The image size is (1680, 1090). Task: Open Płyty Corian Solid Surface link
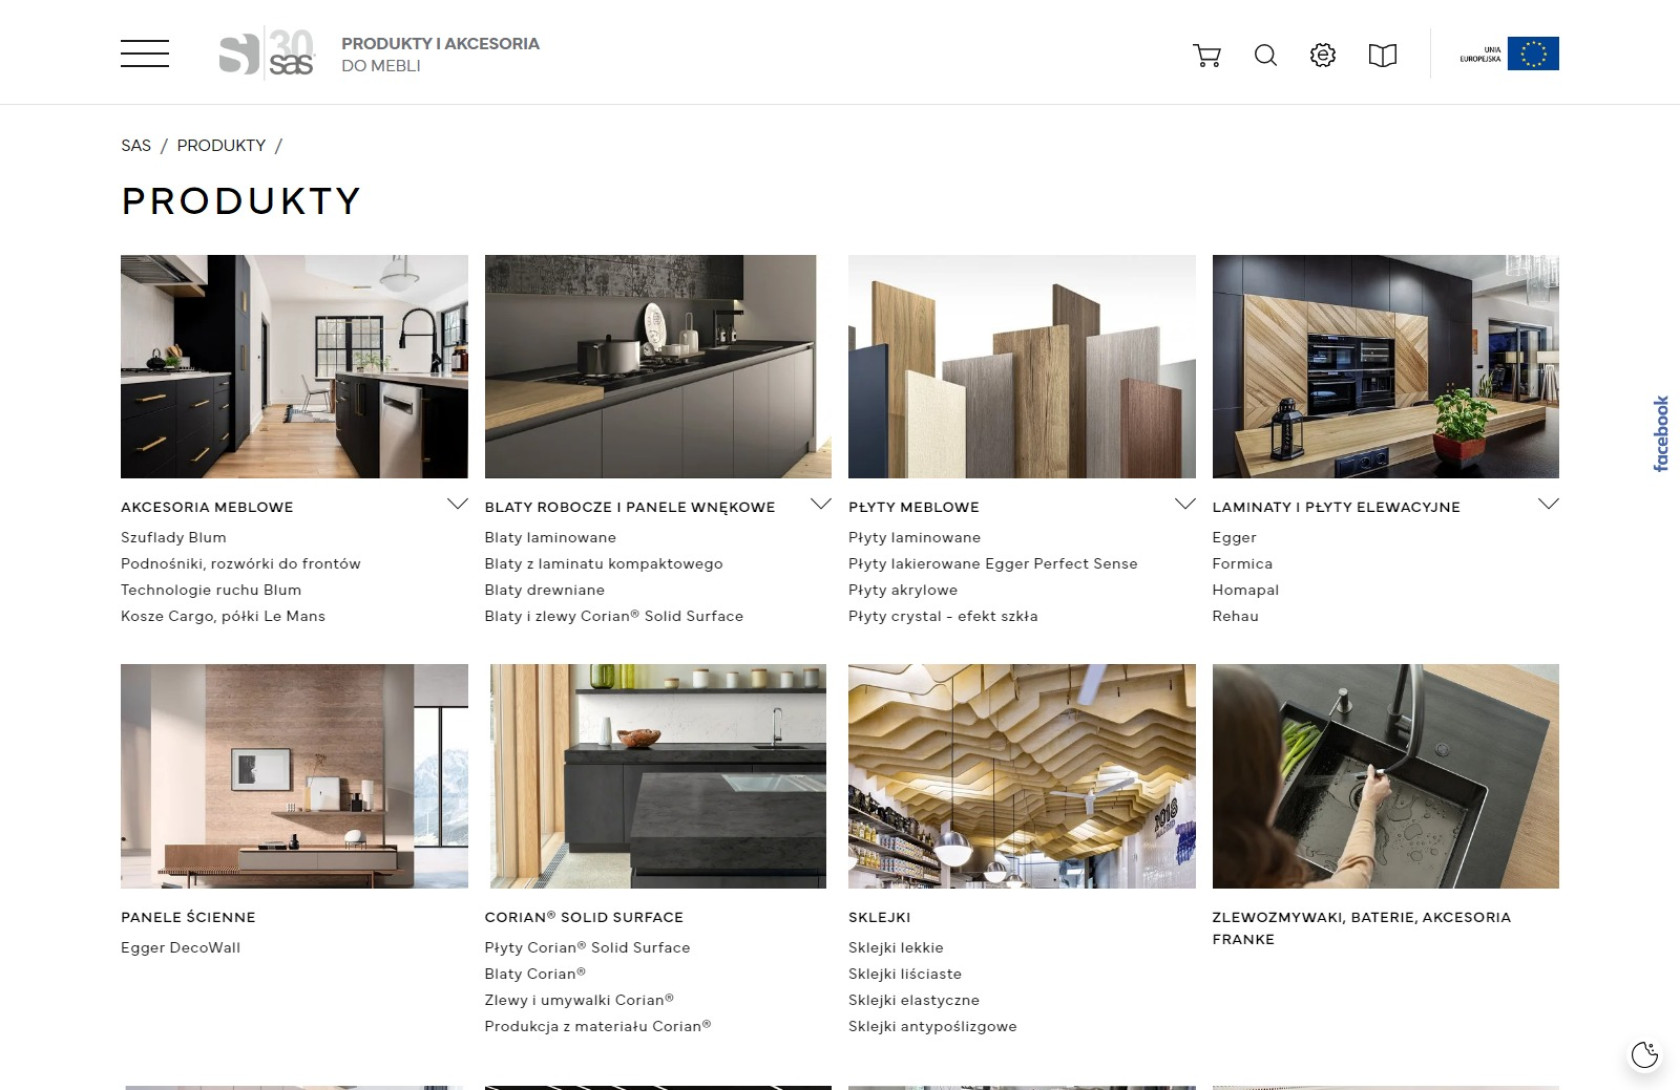click(x=587, y=948)
